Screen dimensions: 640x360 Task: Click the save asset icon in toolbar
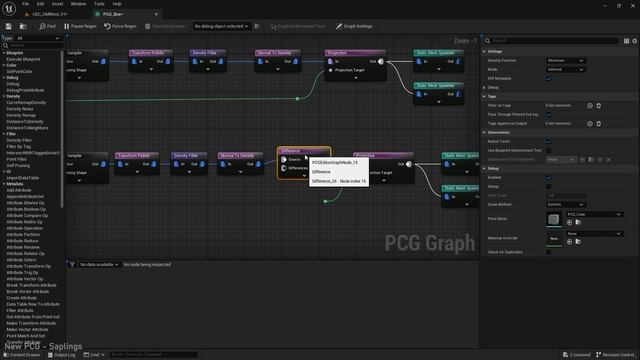point(9,26)
